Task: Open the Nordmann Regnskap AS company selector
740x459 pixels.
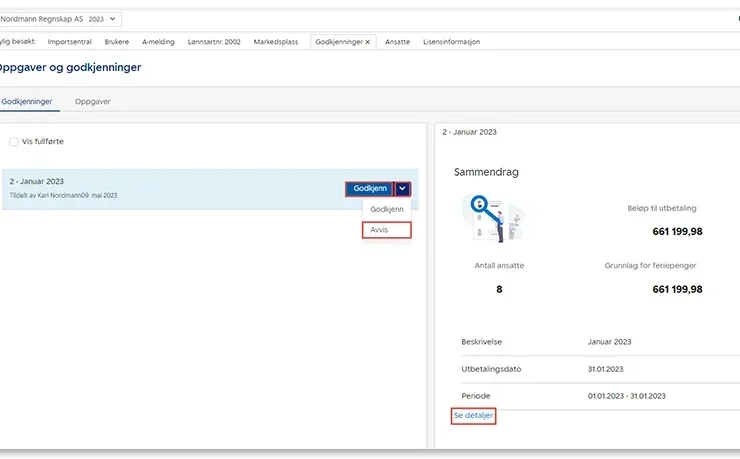Action: pos(60,19)
